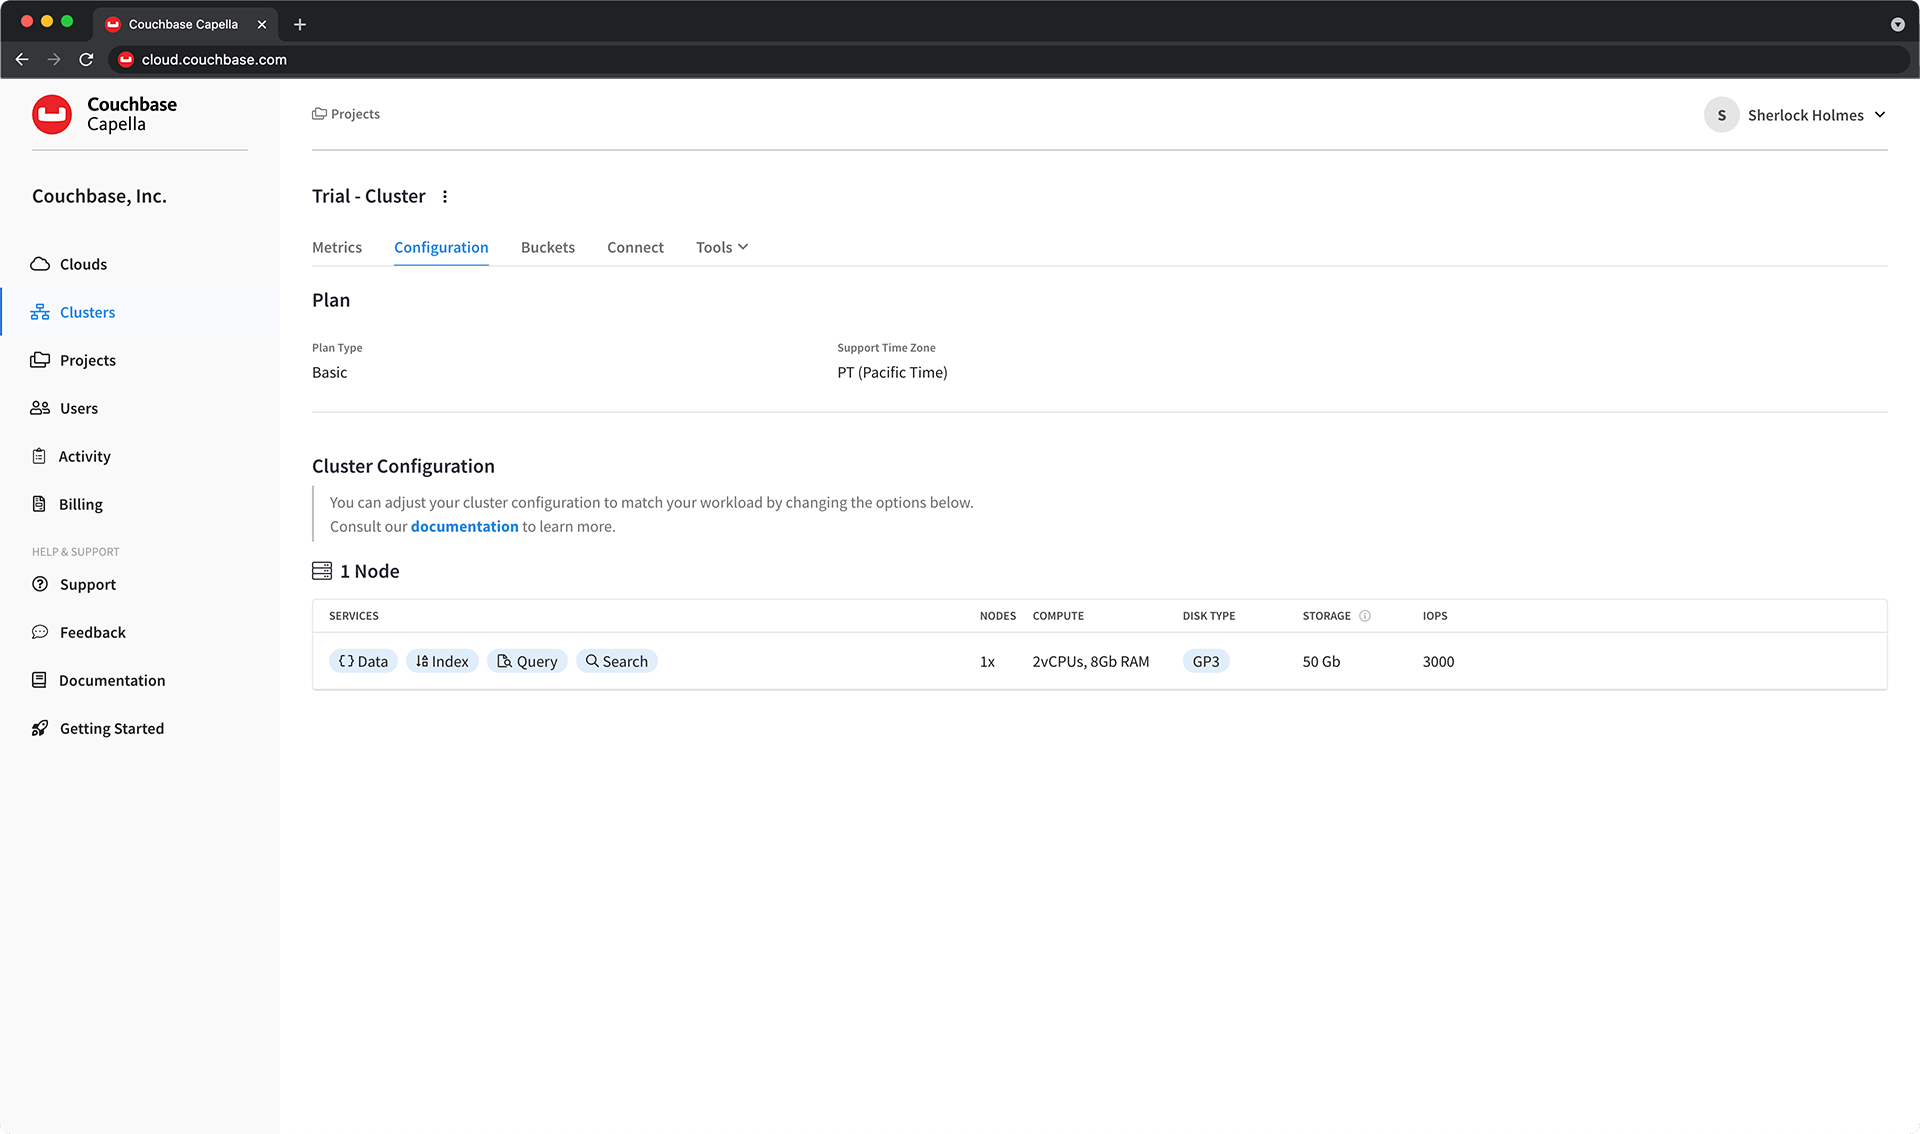Click the Search service tag
Screen dimensions: 1920x1134
pyautogui.click(x=616, y=661)
